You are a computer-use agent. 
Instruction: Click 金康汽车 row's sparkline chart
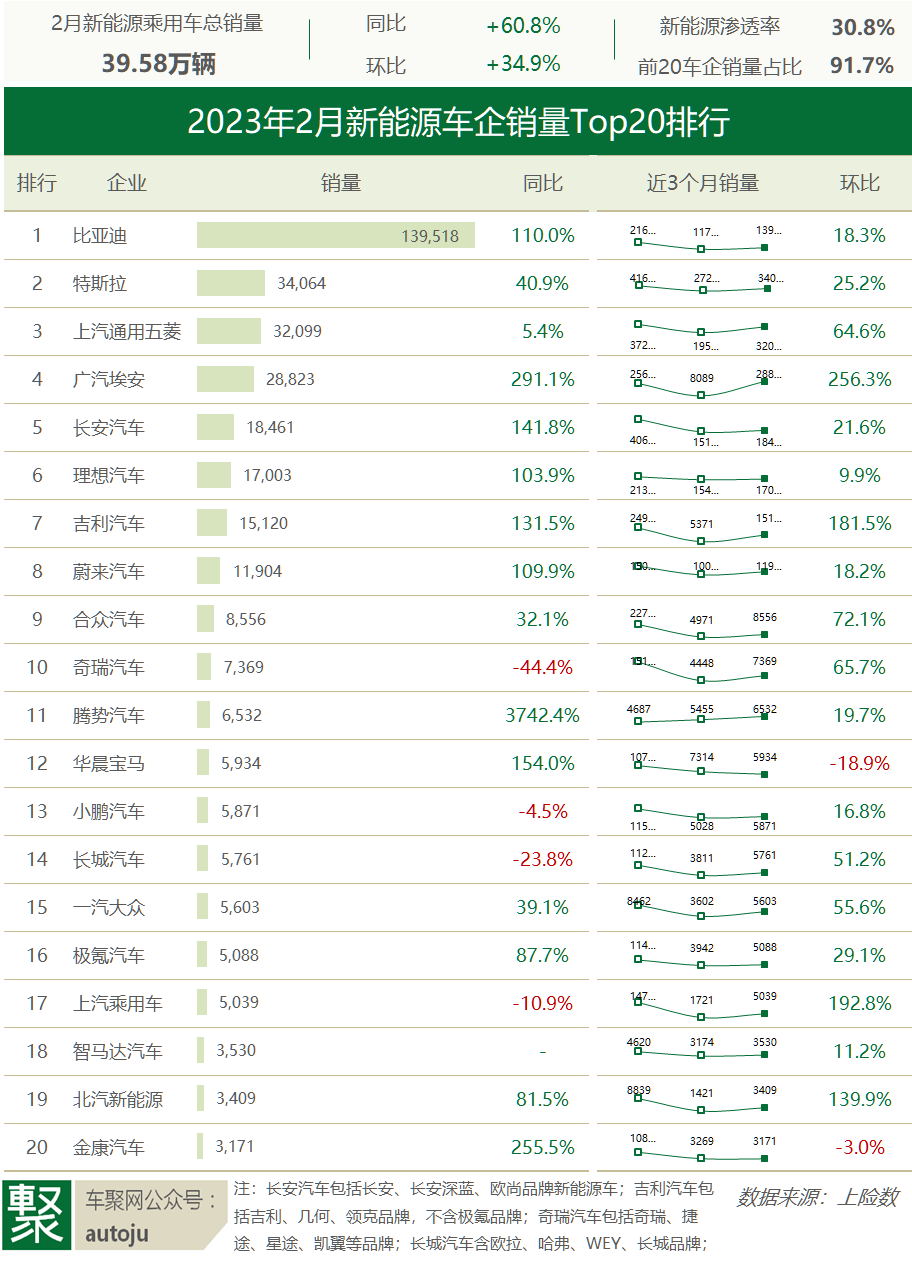(701, 1148)
